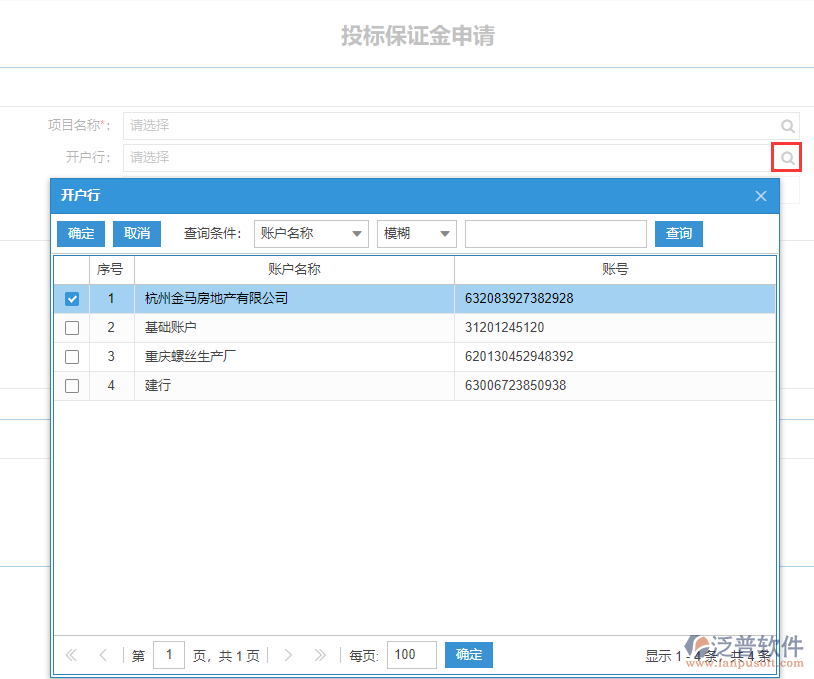The image size is (814, 679).
Task: Check the 基础账户 row checkbox
Action: click(x=71, y=327)
